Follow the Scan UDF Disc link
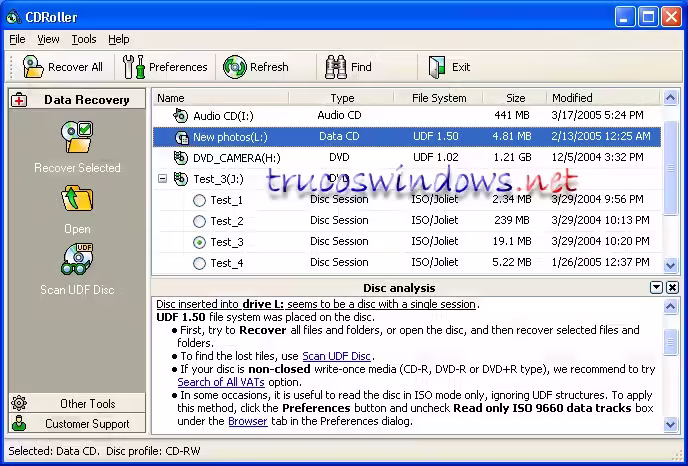The width and height of the screenshot is (688, 466). [x=337, y=356]
